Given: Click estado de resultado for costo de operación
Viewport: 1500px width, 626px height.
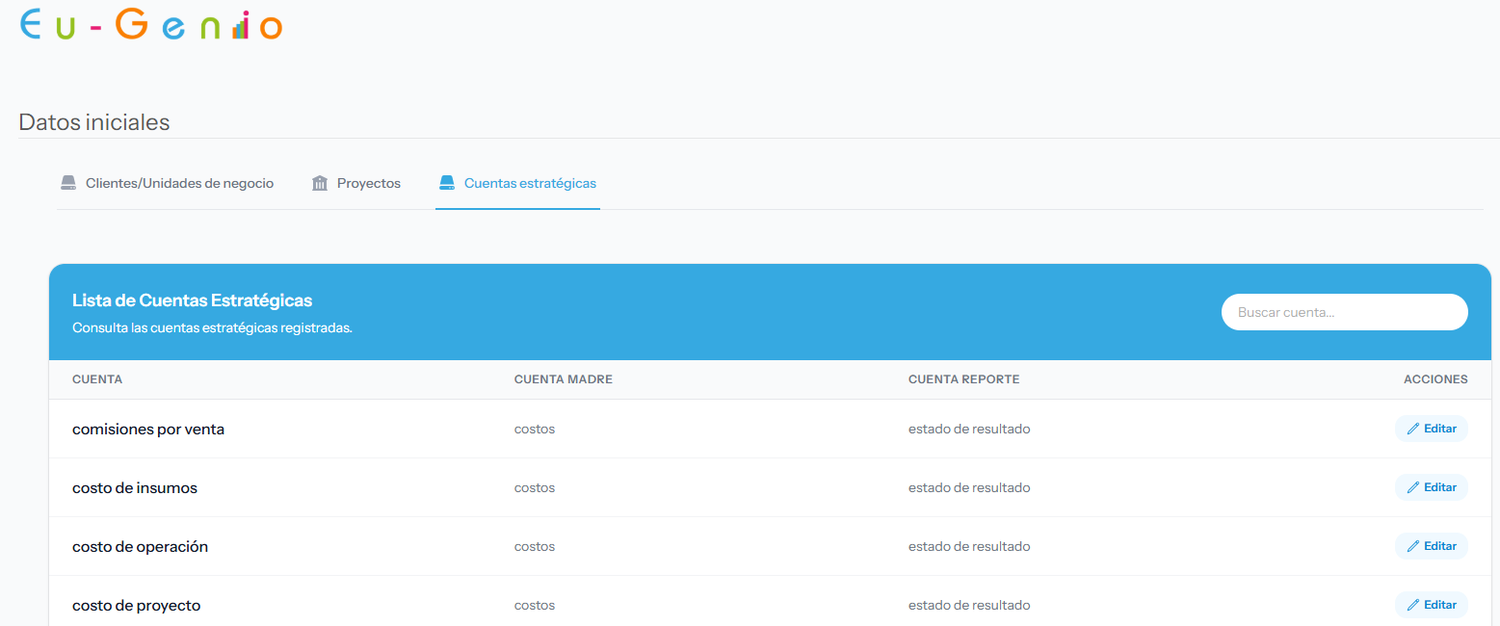Looking at the screenshot, I should click(969, 547).
